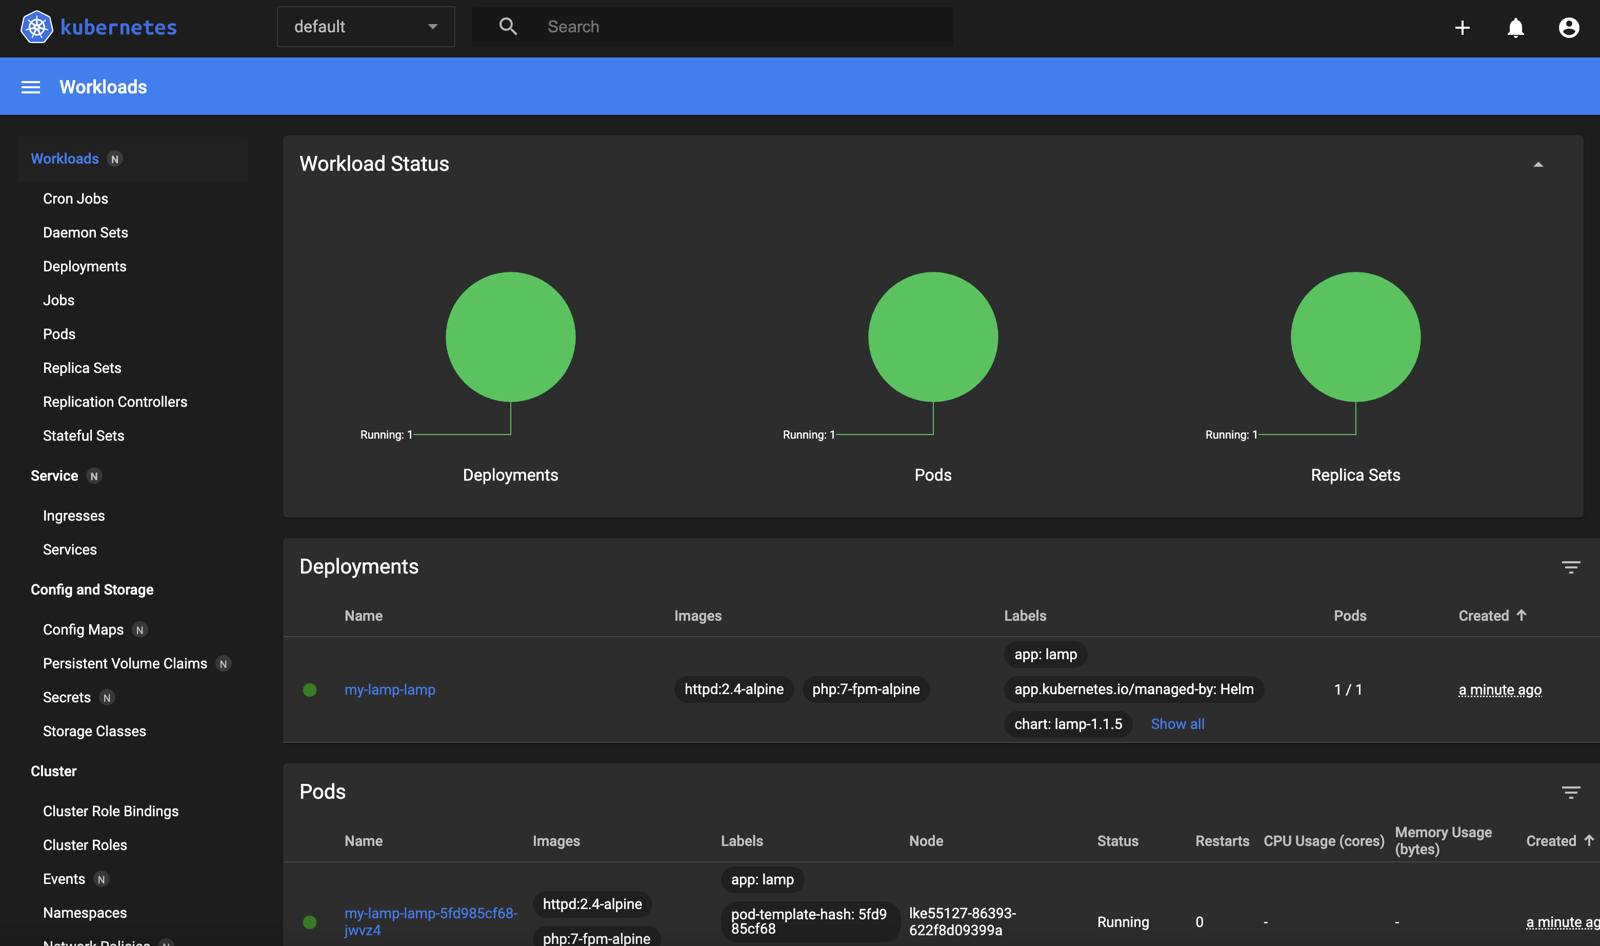
Task: Go to Persistent Volume Claims
Action: tap(125, 664)
